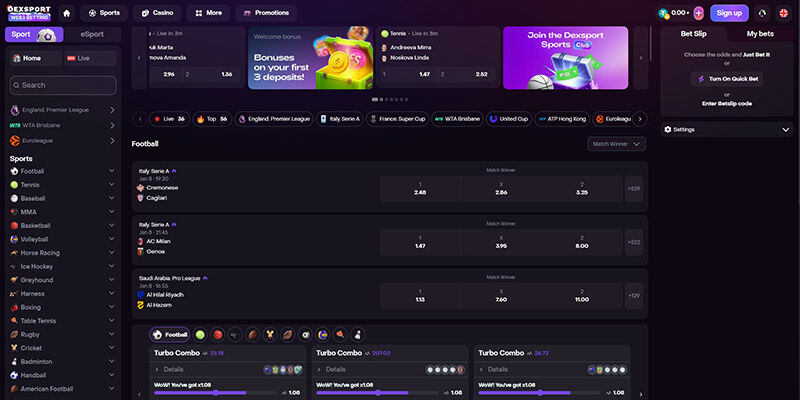
Task: Click Boxing glove sidebar icon
Action: pos(14,307)
